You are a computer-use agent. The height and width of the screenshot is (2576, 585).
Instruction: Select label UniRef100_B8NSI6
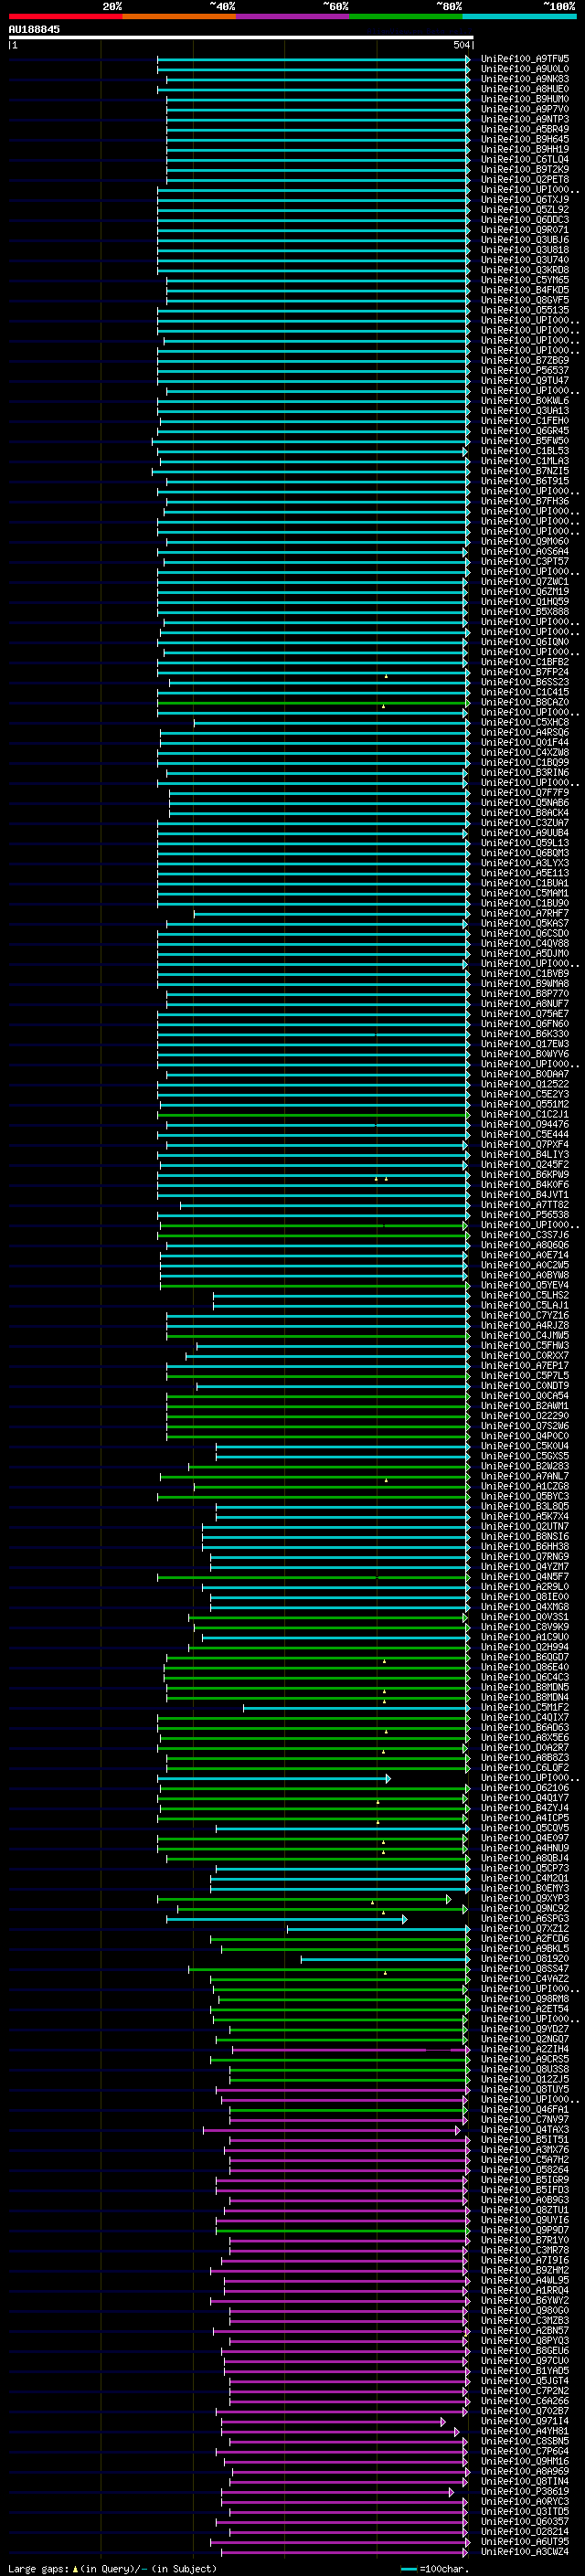pos(525,1536)
